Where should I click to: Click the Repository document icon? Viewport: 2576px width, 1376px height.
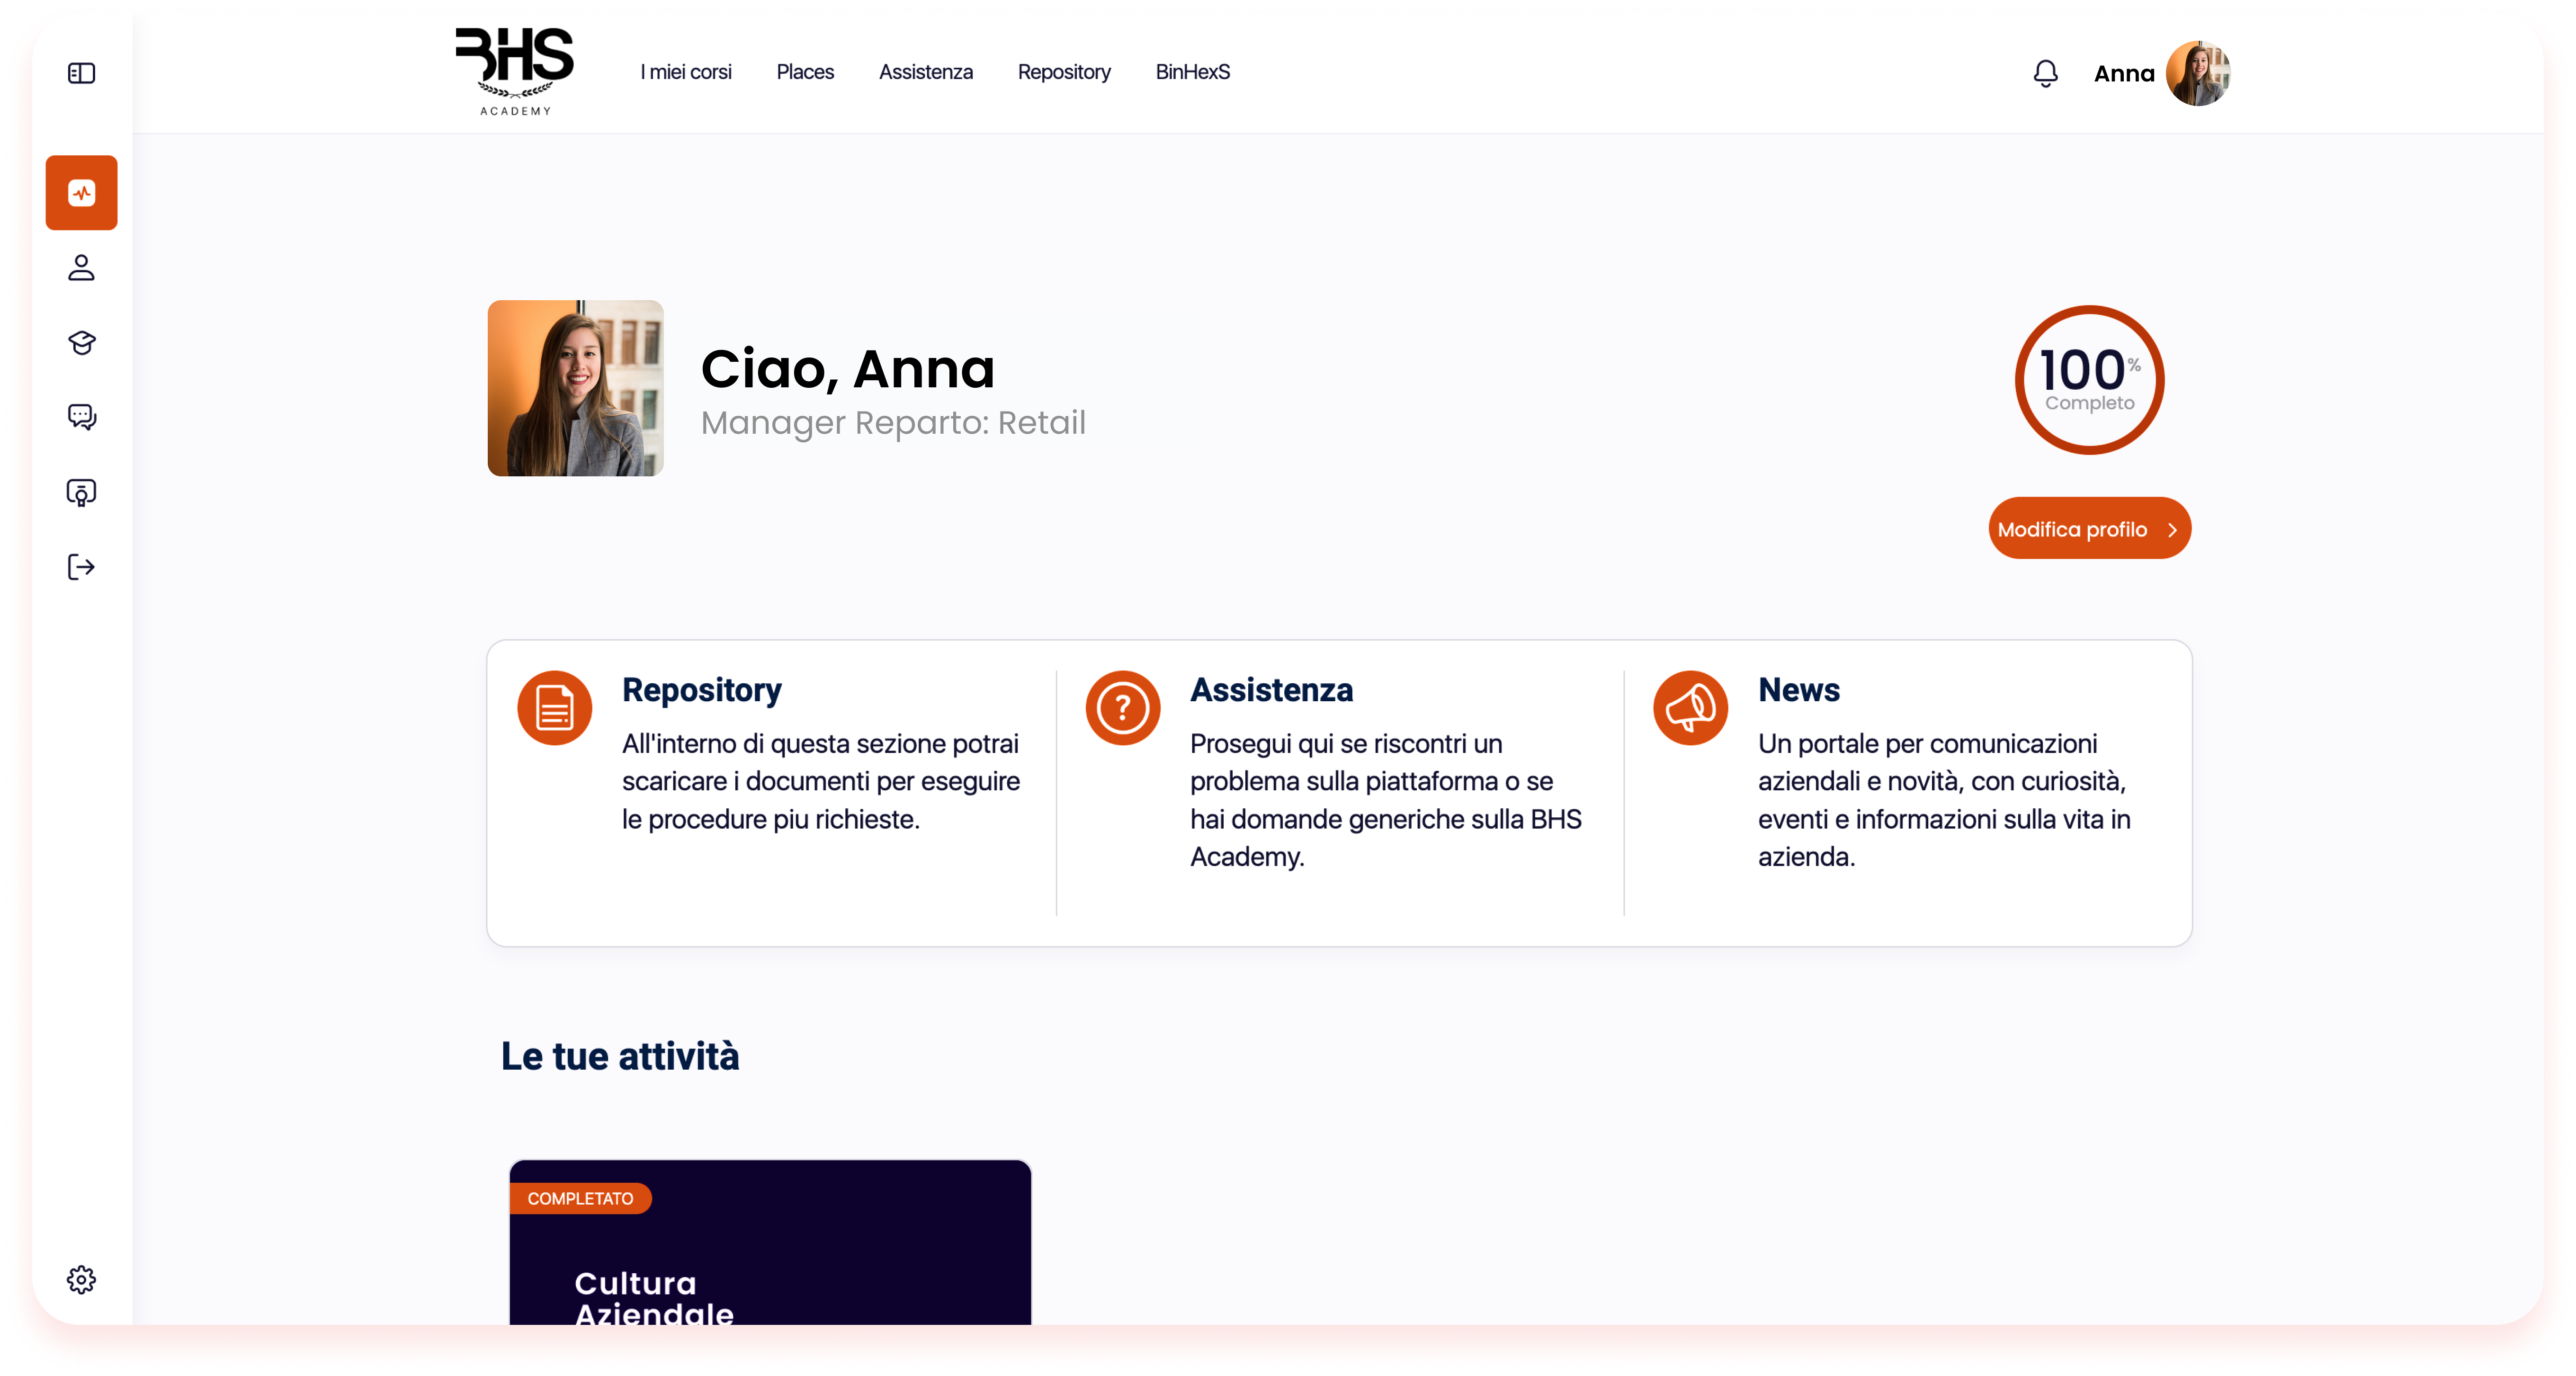tap(554, 708)
